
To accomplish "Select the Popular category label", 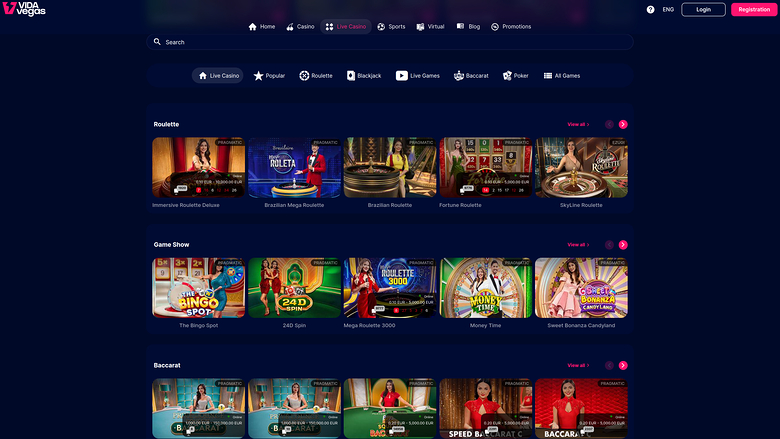I will 275,76.
